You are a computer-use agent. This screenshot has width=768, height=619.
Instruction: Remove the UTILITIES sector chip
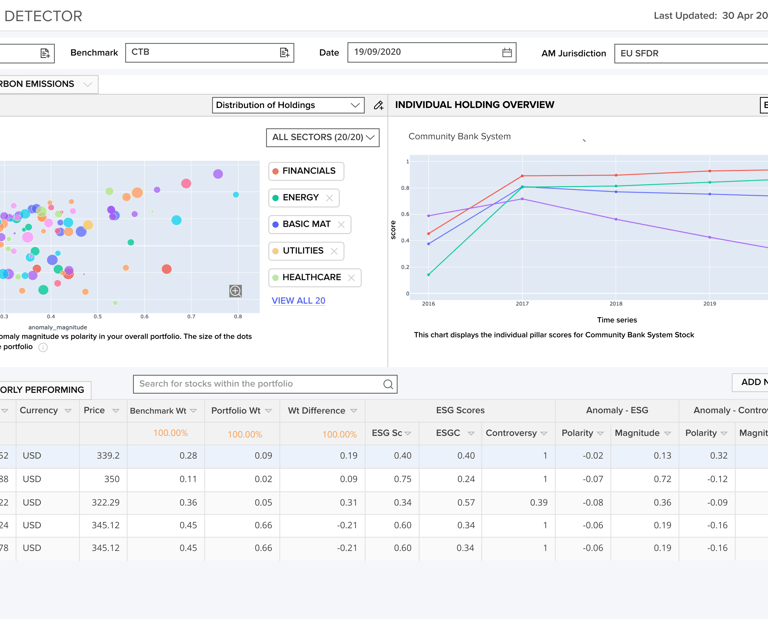334,251
